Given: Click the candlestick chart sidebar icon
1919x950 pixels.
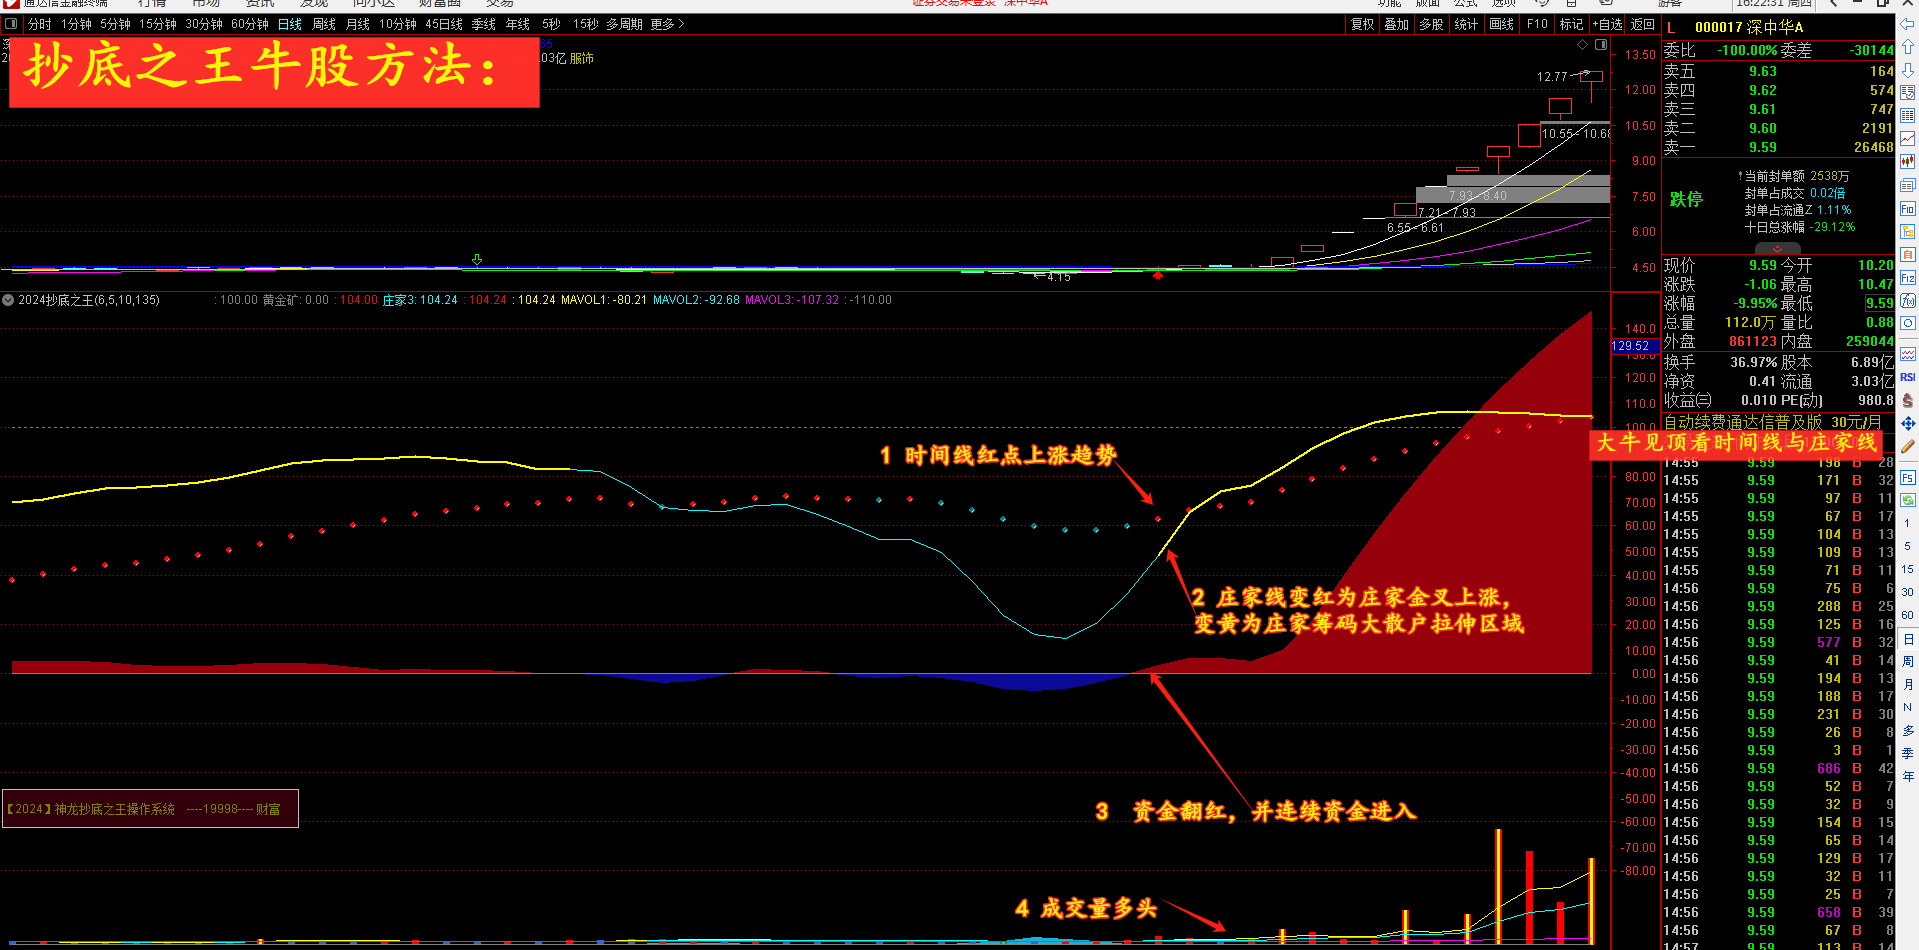Looking at the screenshot, I should coord(1908,161).
